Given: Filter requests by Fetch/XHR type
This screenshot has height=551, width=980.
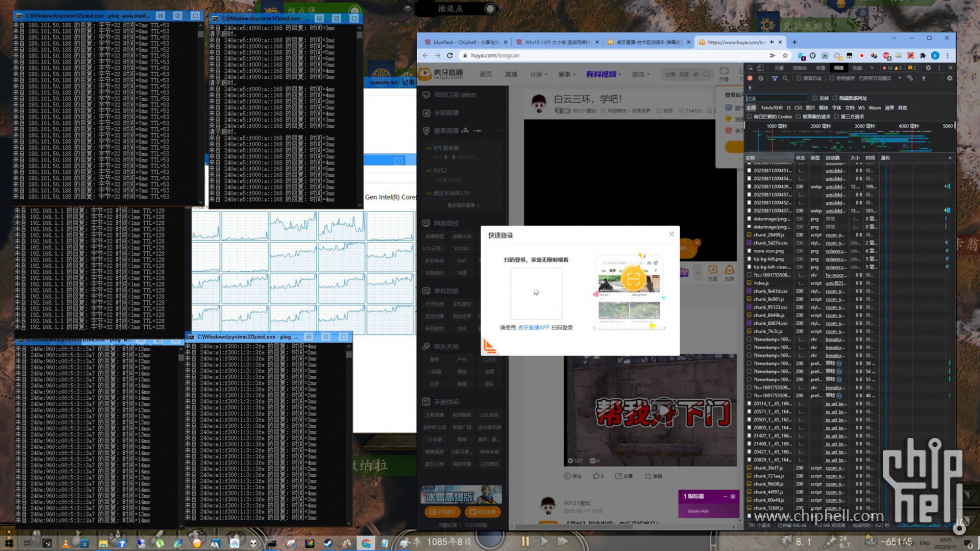Looking at the screenshot, I should pos(772,108).
